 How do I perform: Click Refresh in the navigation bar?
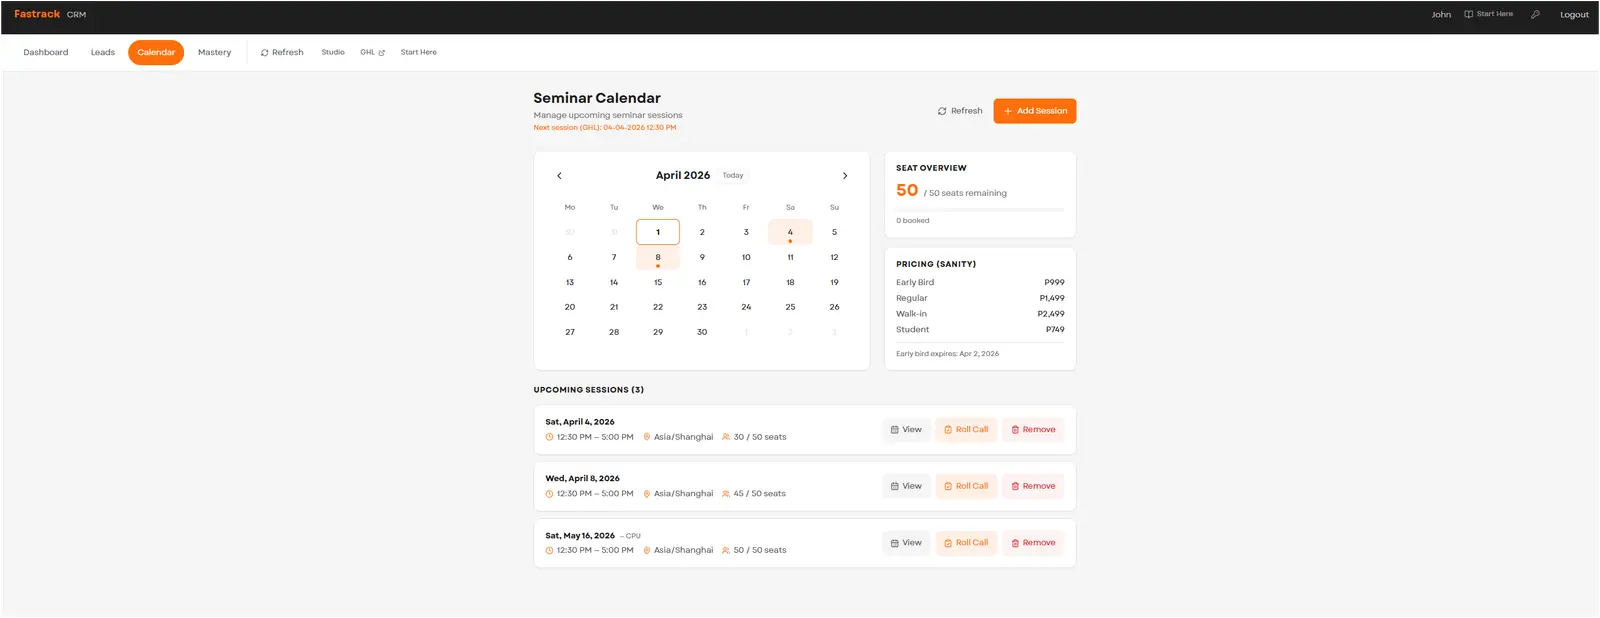(x=282, y=52)
